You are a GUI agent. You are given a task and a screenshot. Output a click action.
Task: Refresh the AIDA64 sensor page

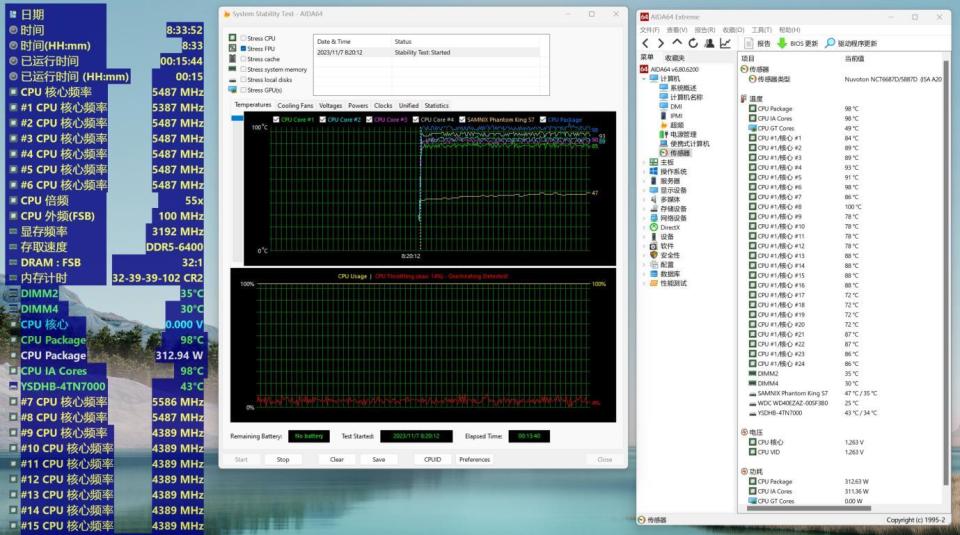tap(692, 43)
